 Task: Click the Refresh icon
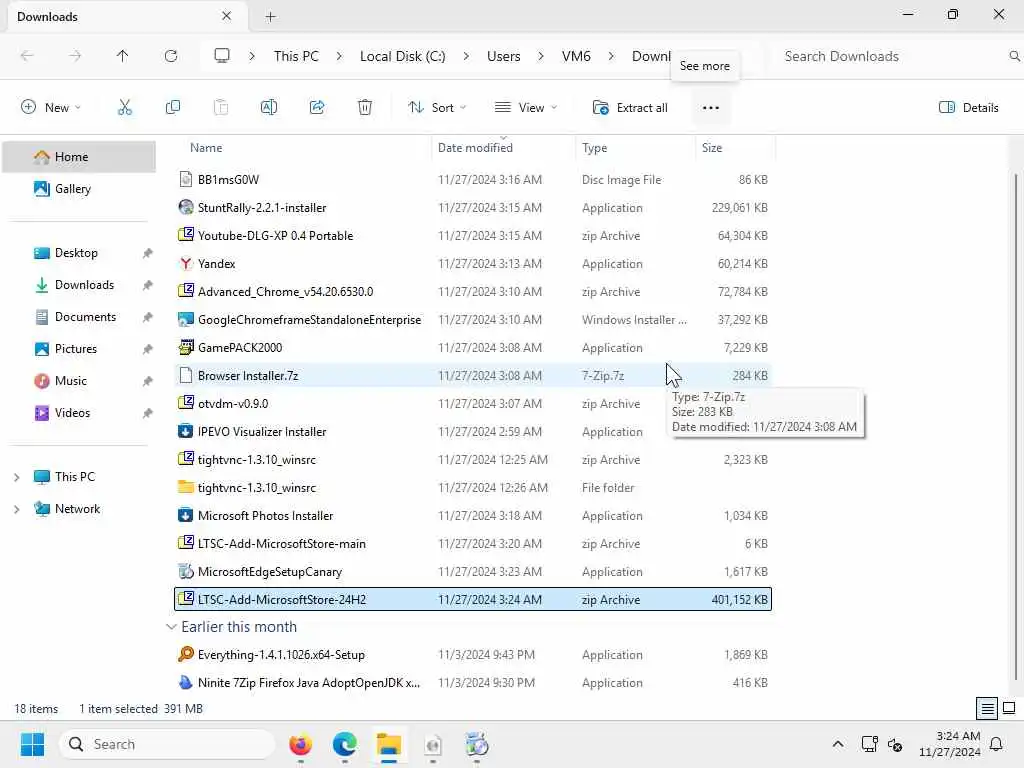click(171, 56)
